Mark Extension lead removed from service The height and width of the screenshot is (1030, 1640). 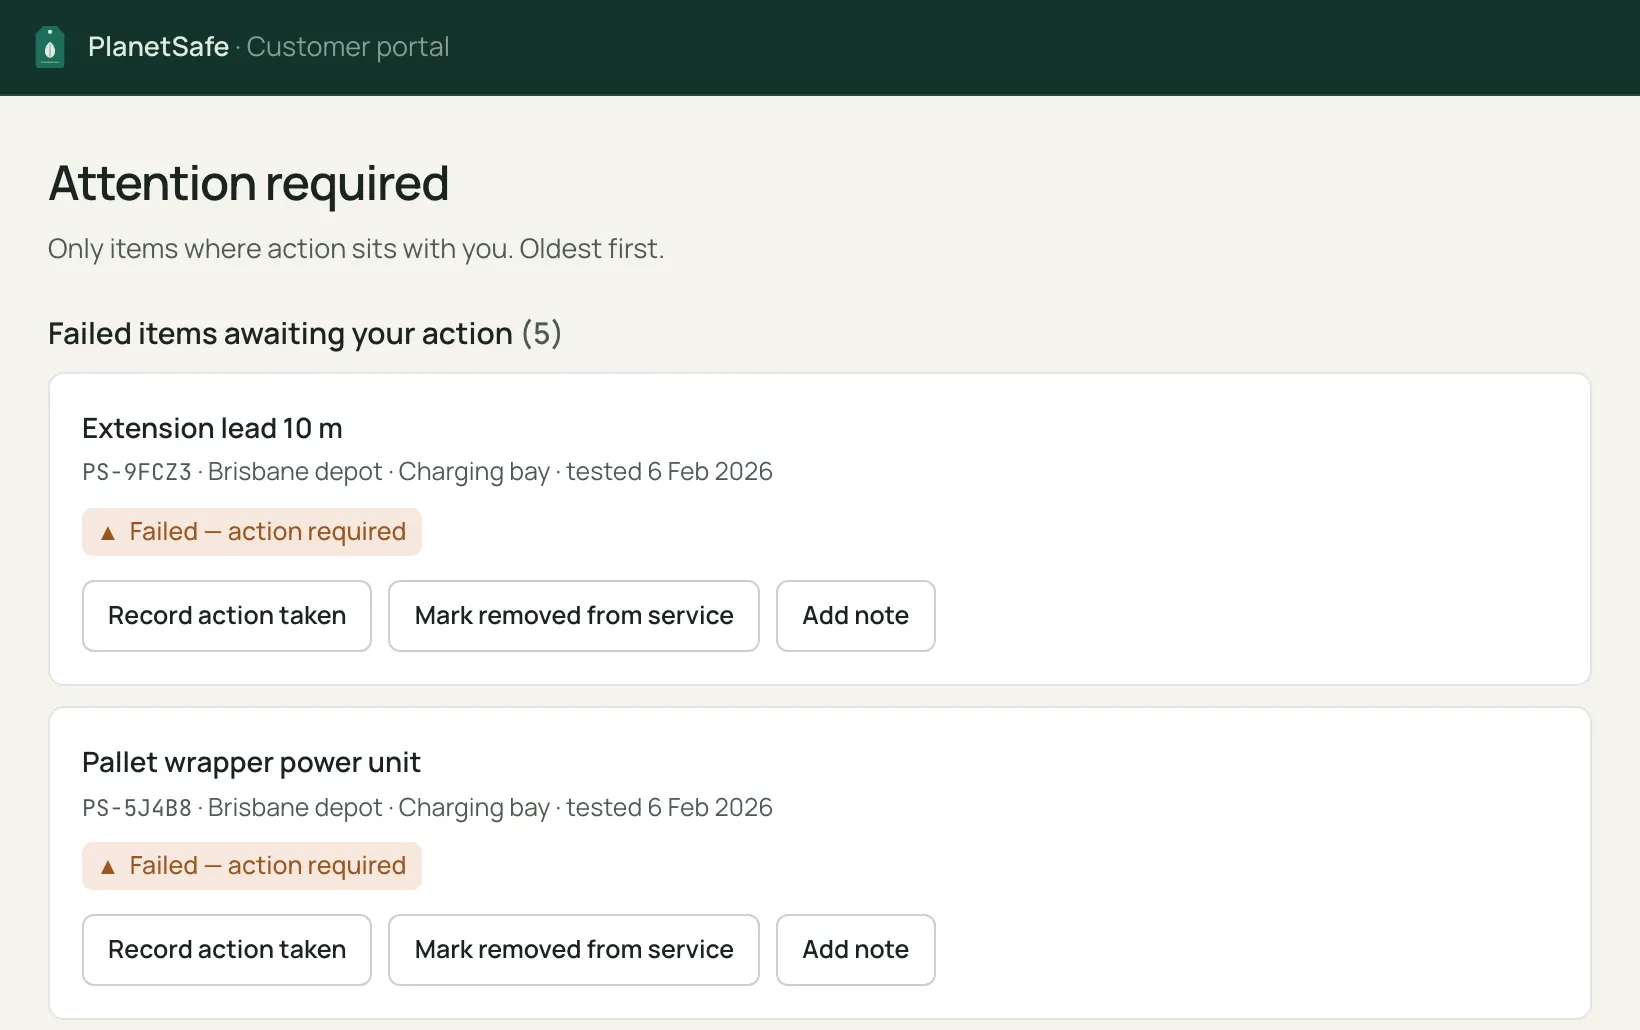click(x=574, y=616)
